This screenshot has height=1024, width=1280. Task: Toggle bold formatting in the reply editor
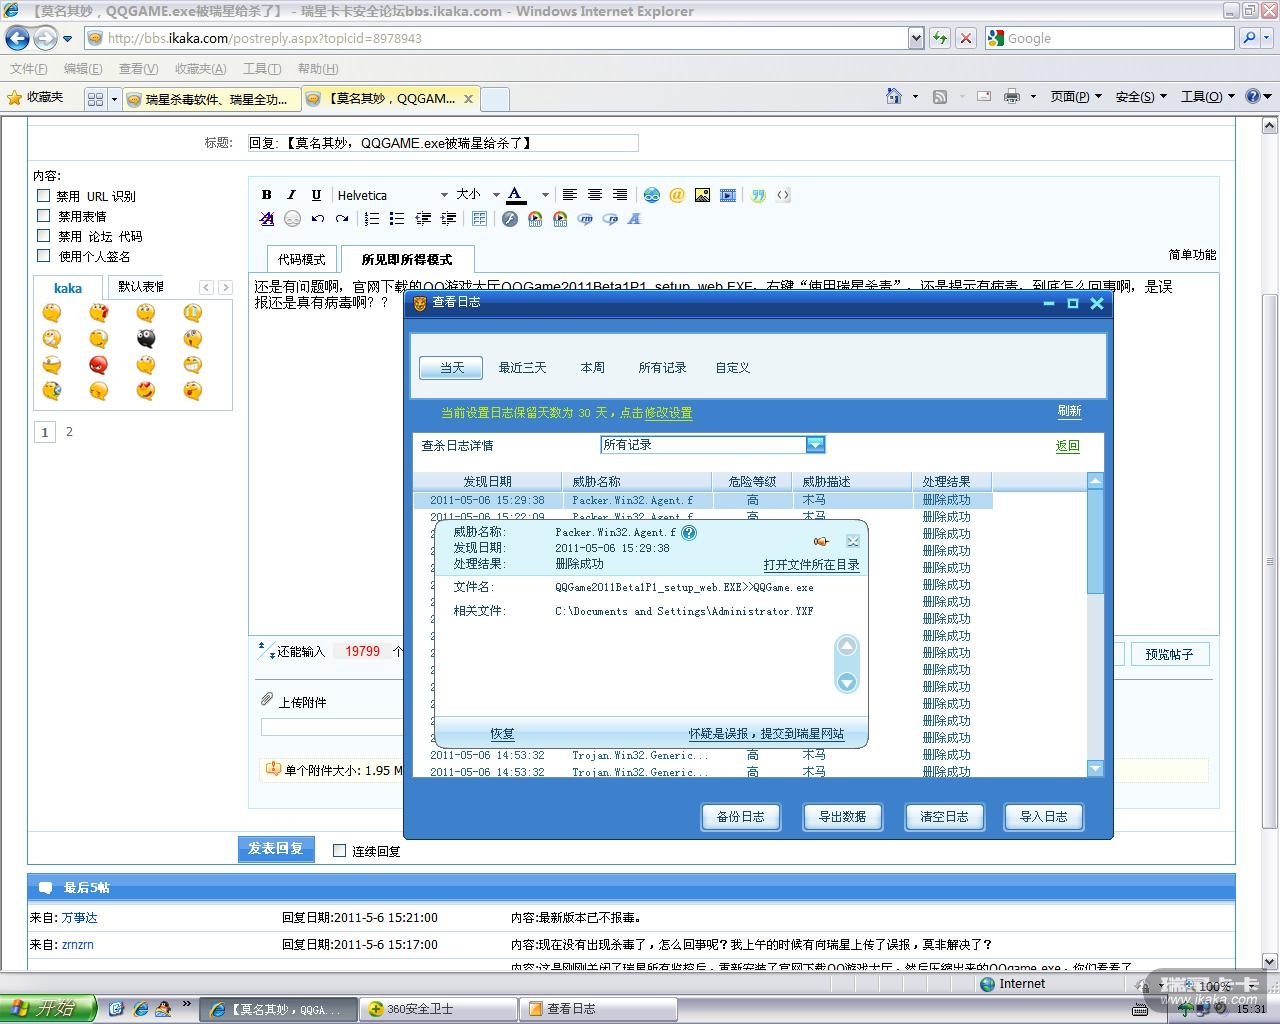click(x=267, y=195)
